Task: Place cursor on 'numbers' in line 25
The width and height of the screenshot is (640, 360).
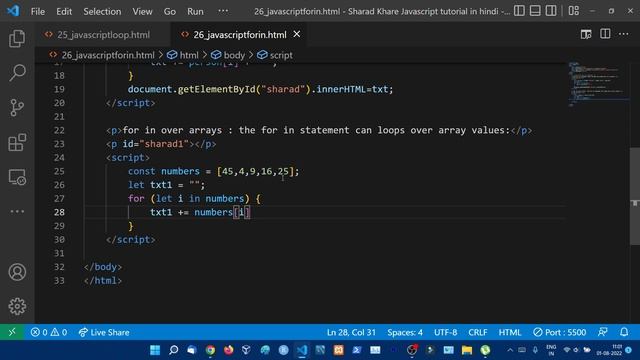Action: coord(180,171)
